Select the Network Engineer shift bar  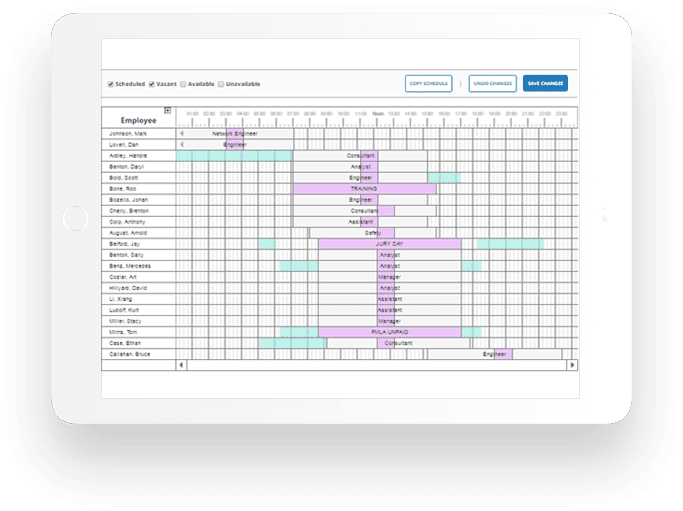235,134
